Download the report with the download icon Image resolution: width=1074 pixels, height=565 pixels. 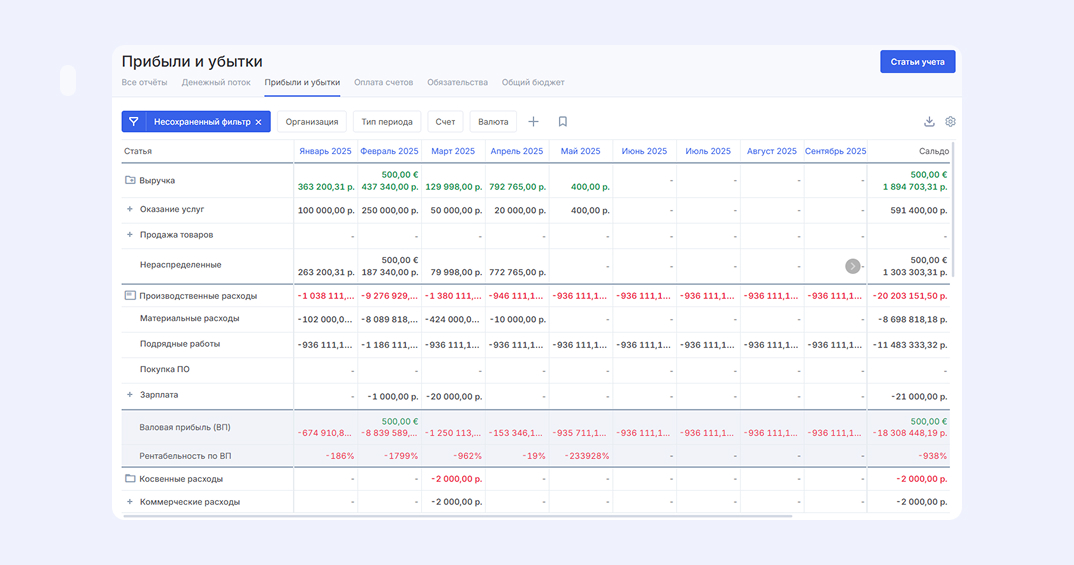point(929,122)
